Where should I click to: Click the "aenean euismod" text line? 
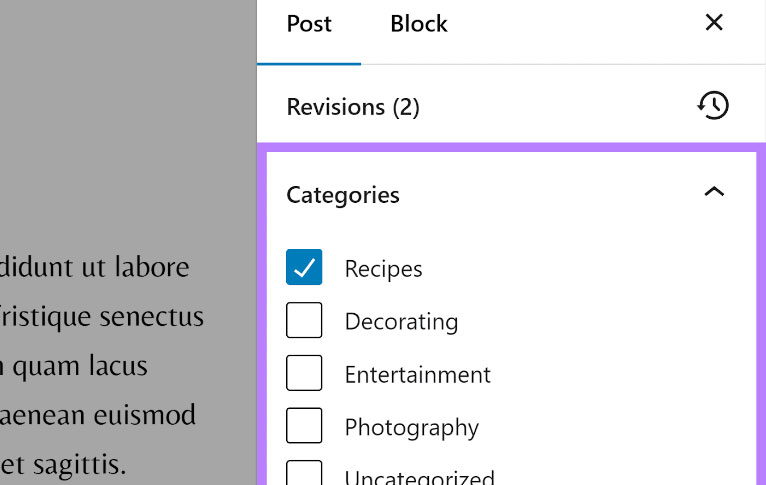tap(98, 415)
